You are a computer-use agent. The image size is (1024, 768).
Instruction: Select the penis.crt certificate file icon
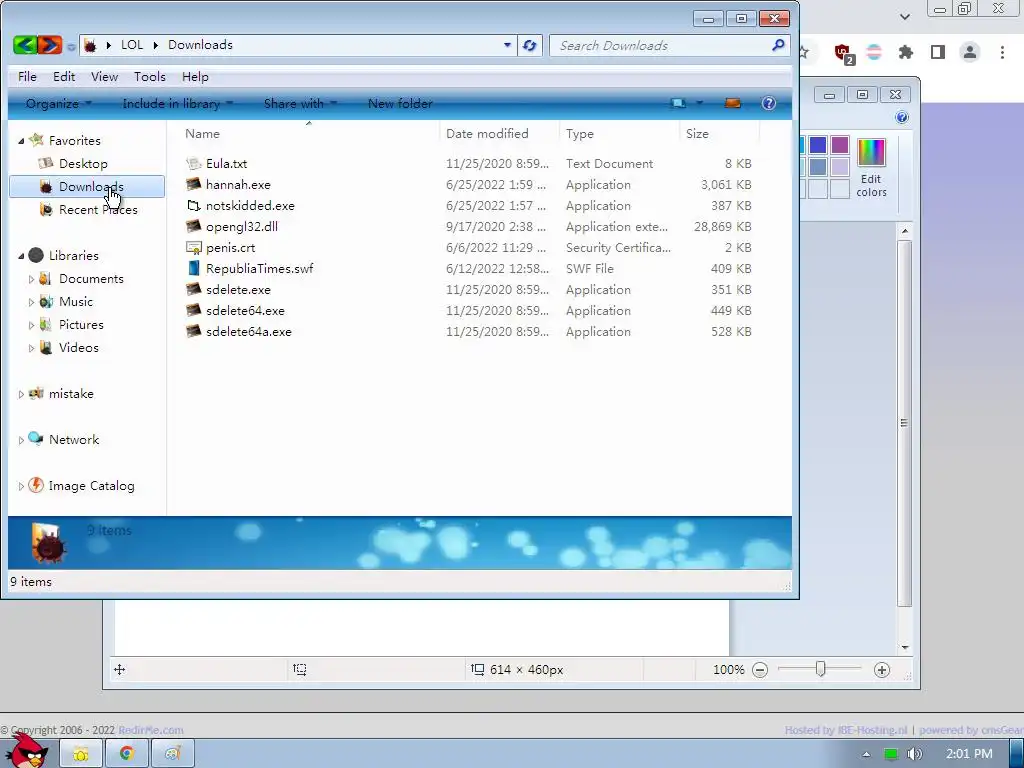(x=193, y=248)
